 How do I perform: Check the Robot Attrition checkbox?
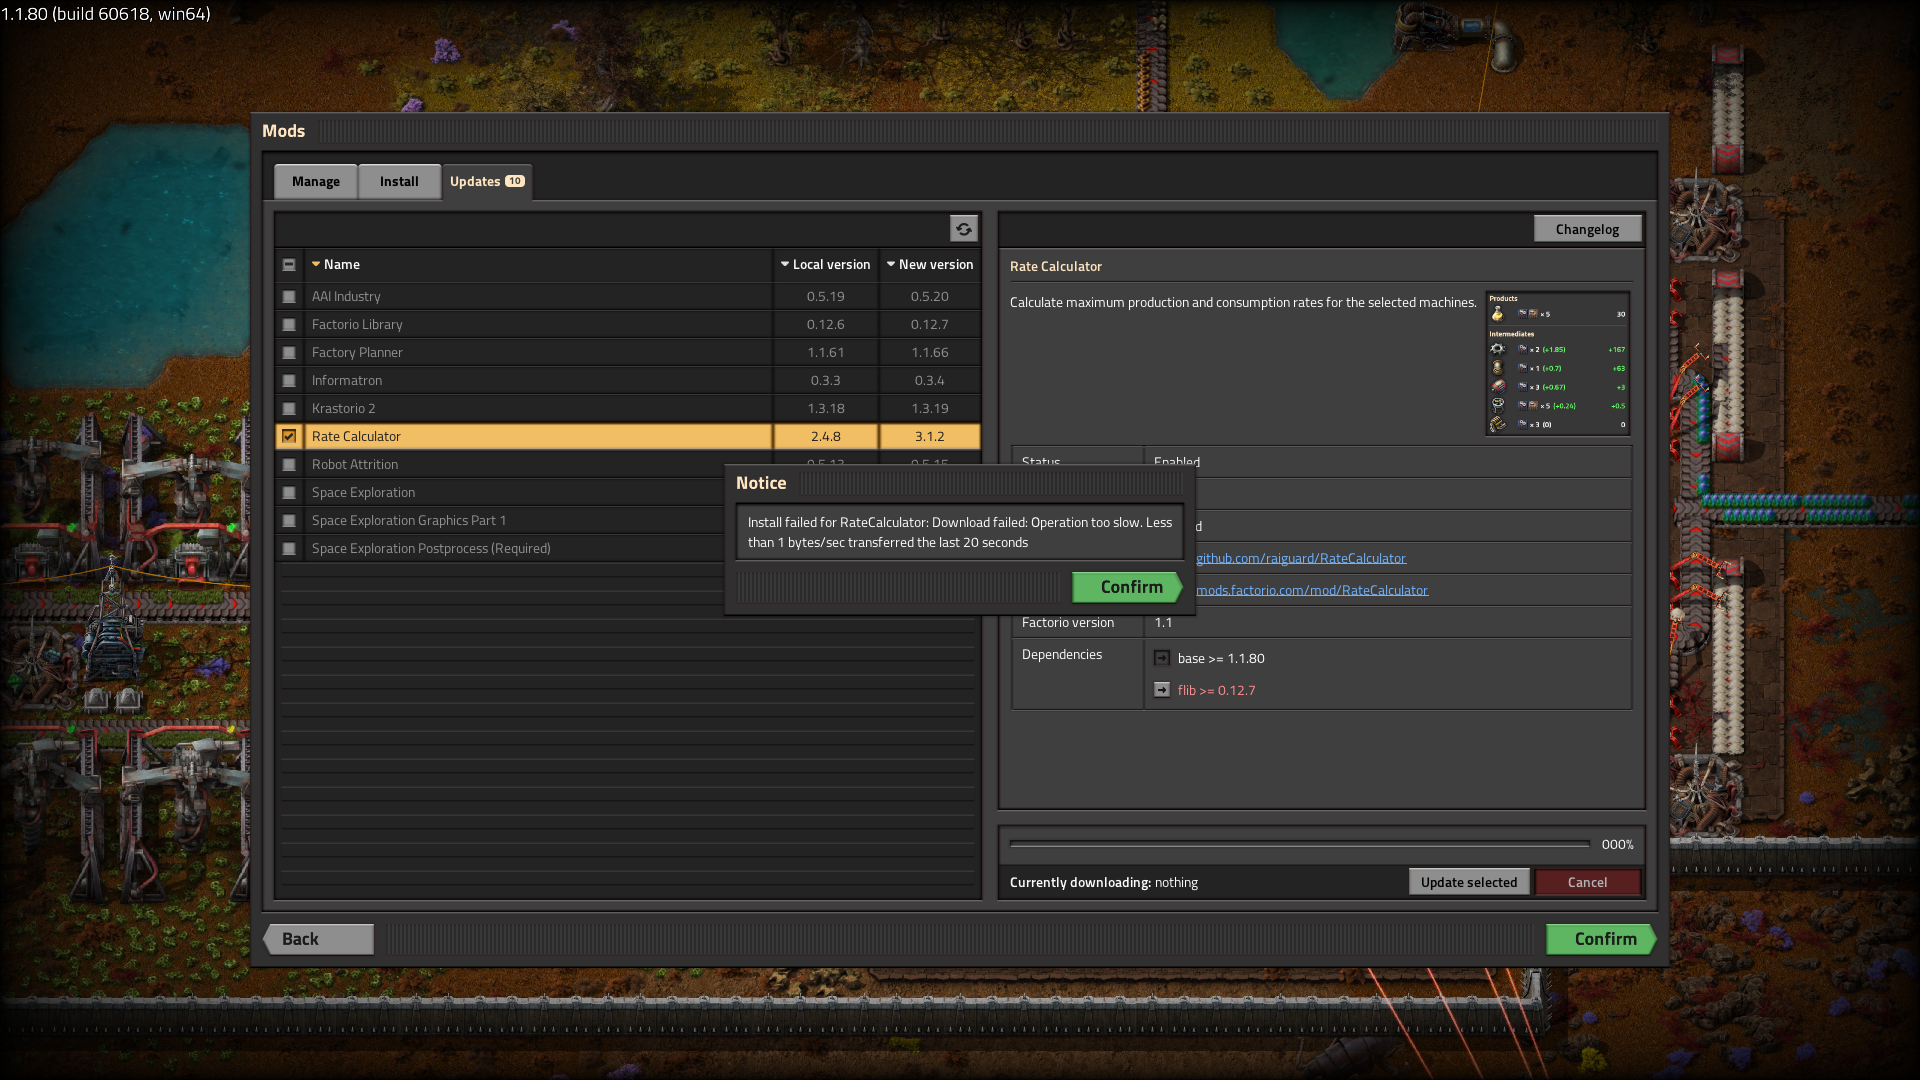289,465
